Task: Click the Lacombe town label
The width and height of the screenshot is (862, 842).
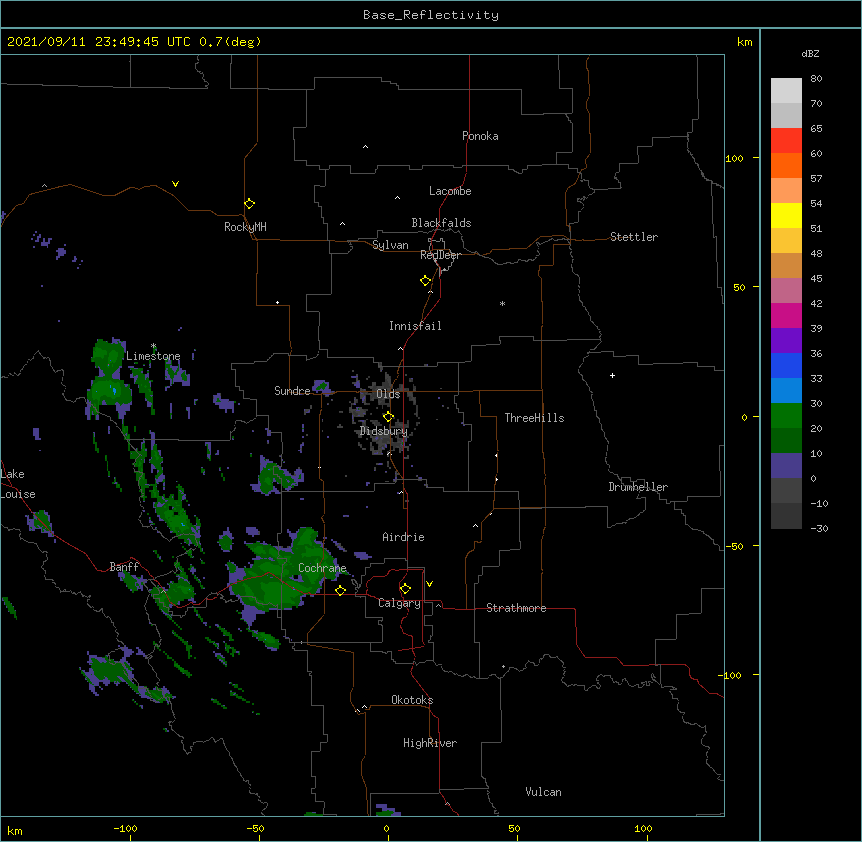Action: click(450, 191)
